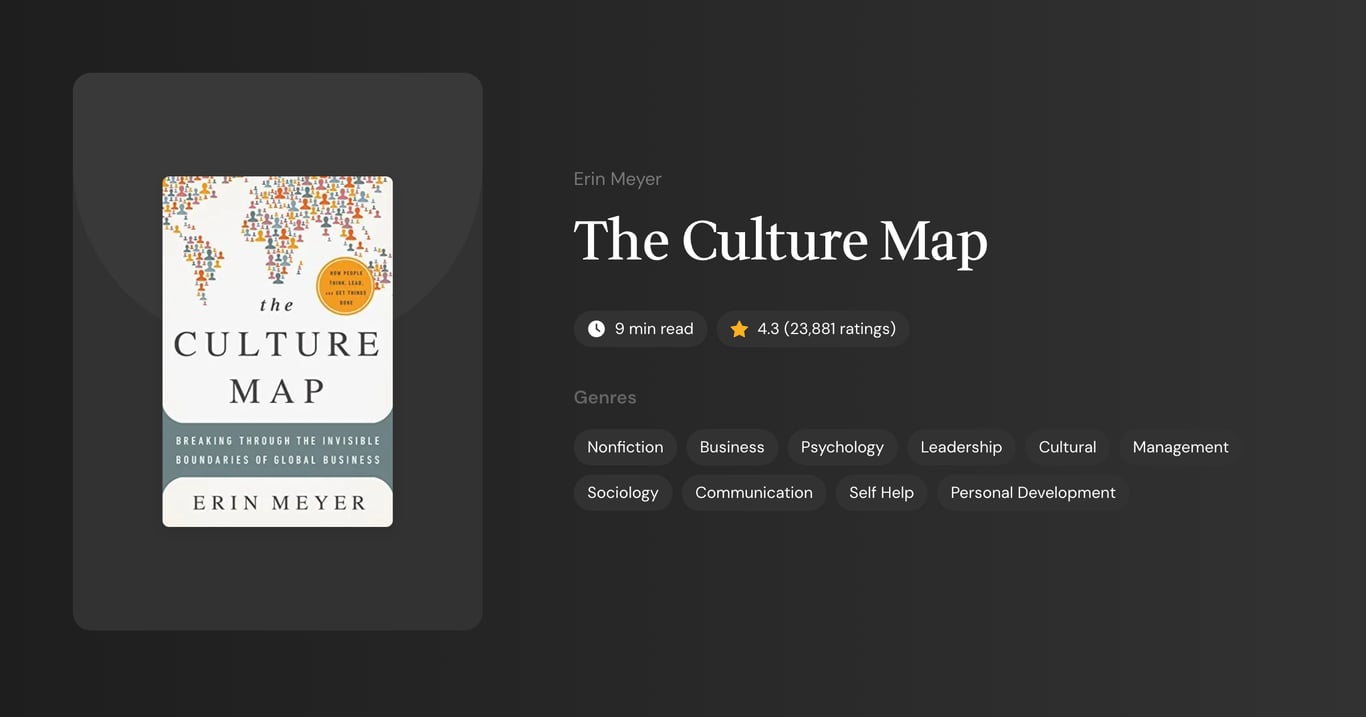Select the Business genre tag

point(731,447)
